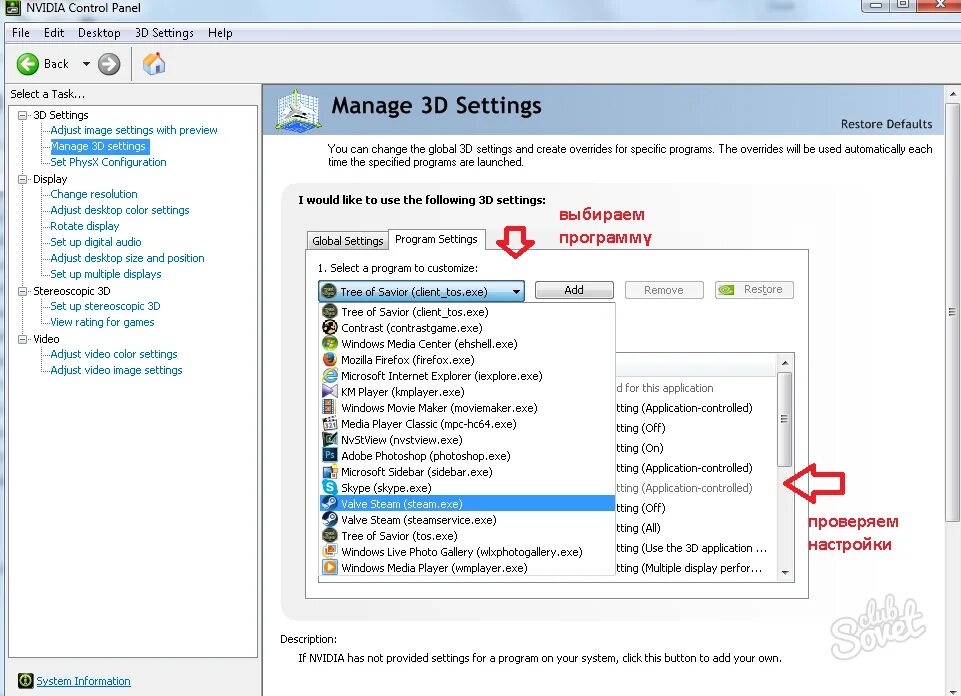Click the grey Forward arrow icon
This screenshot has width=961, height=696.
point(109,64)
